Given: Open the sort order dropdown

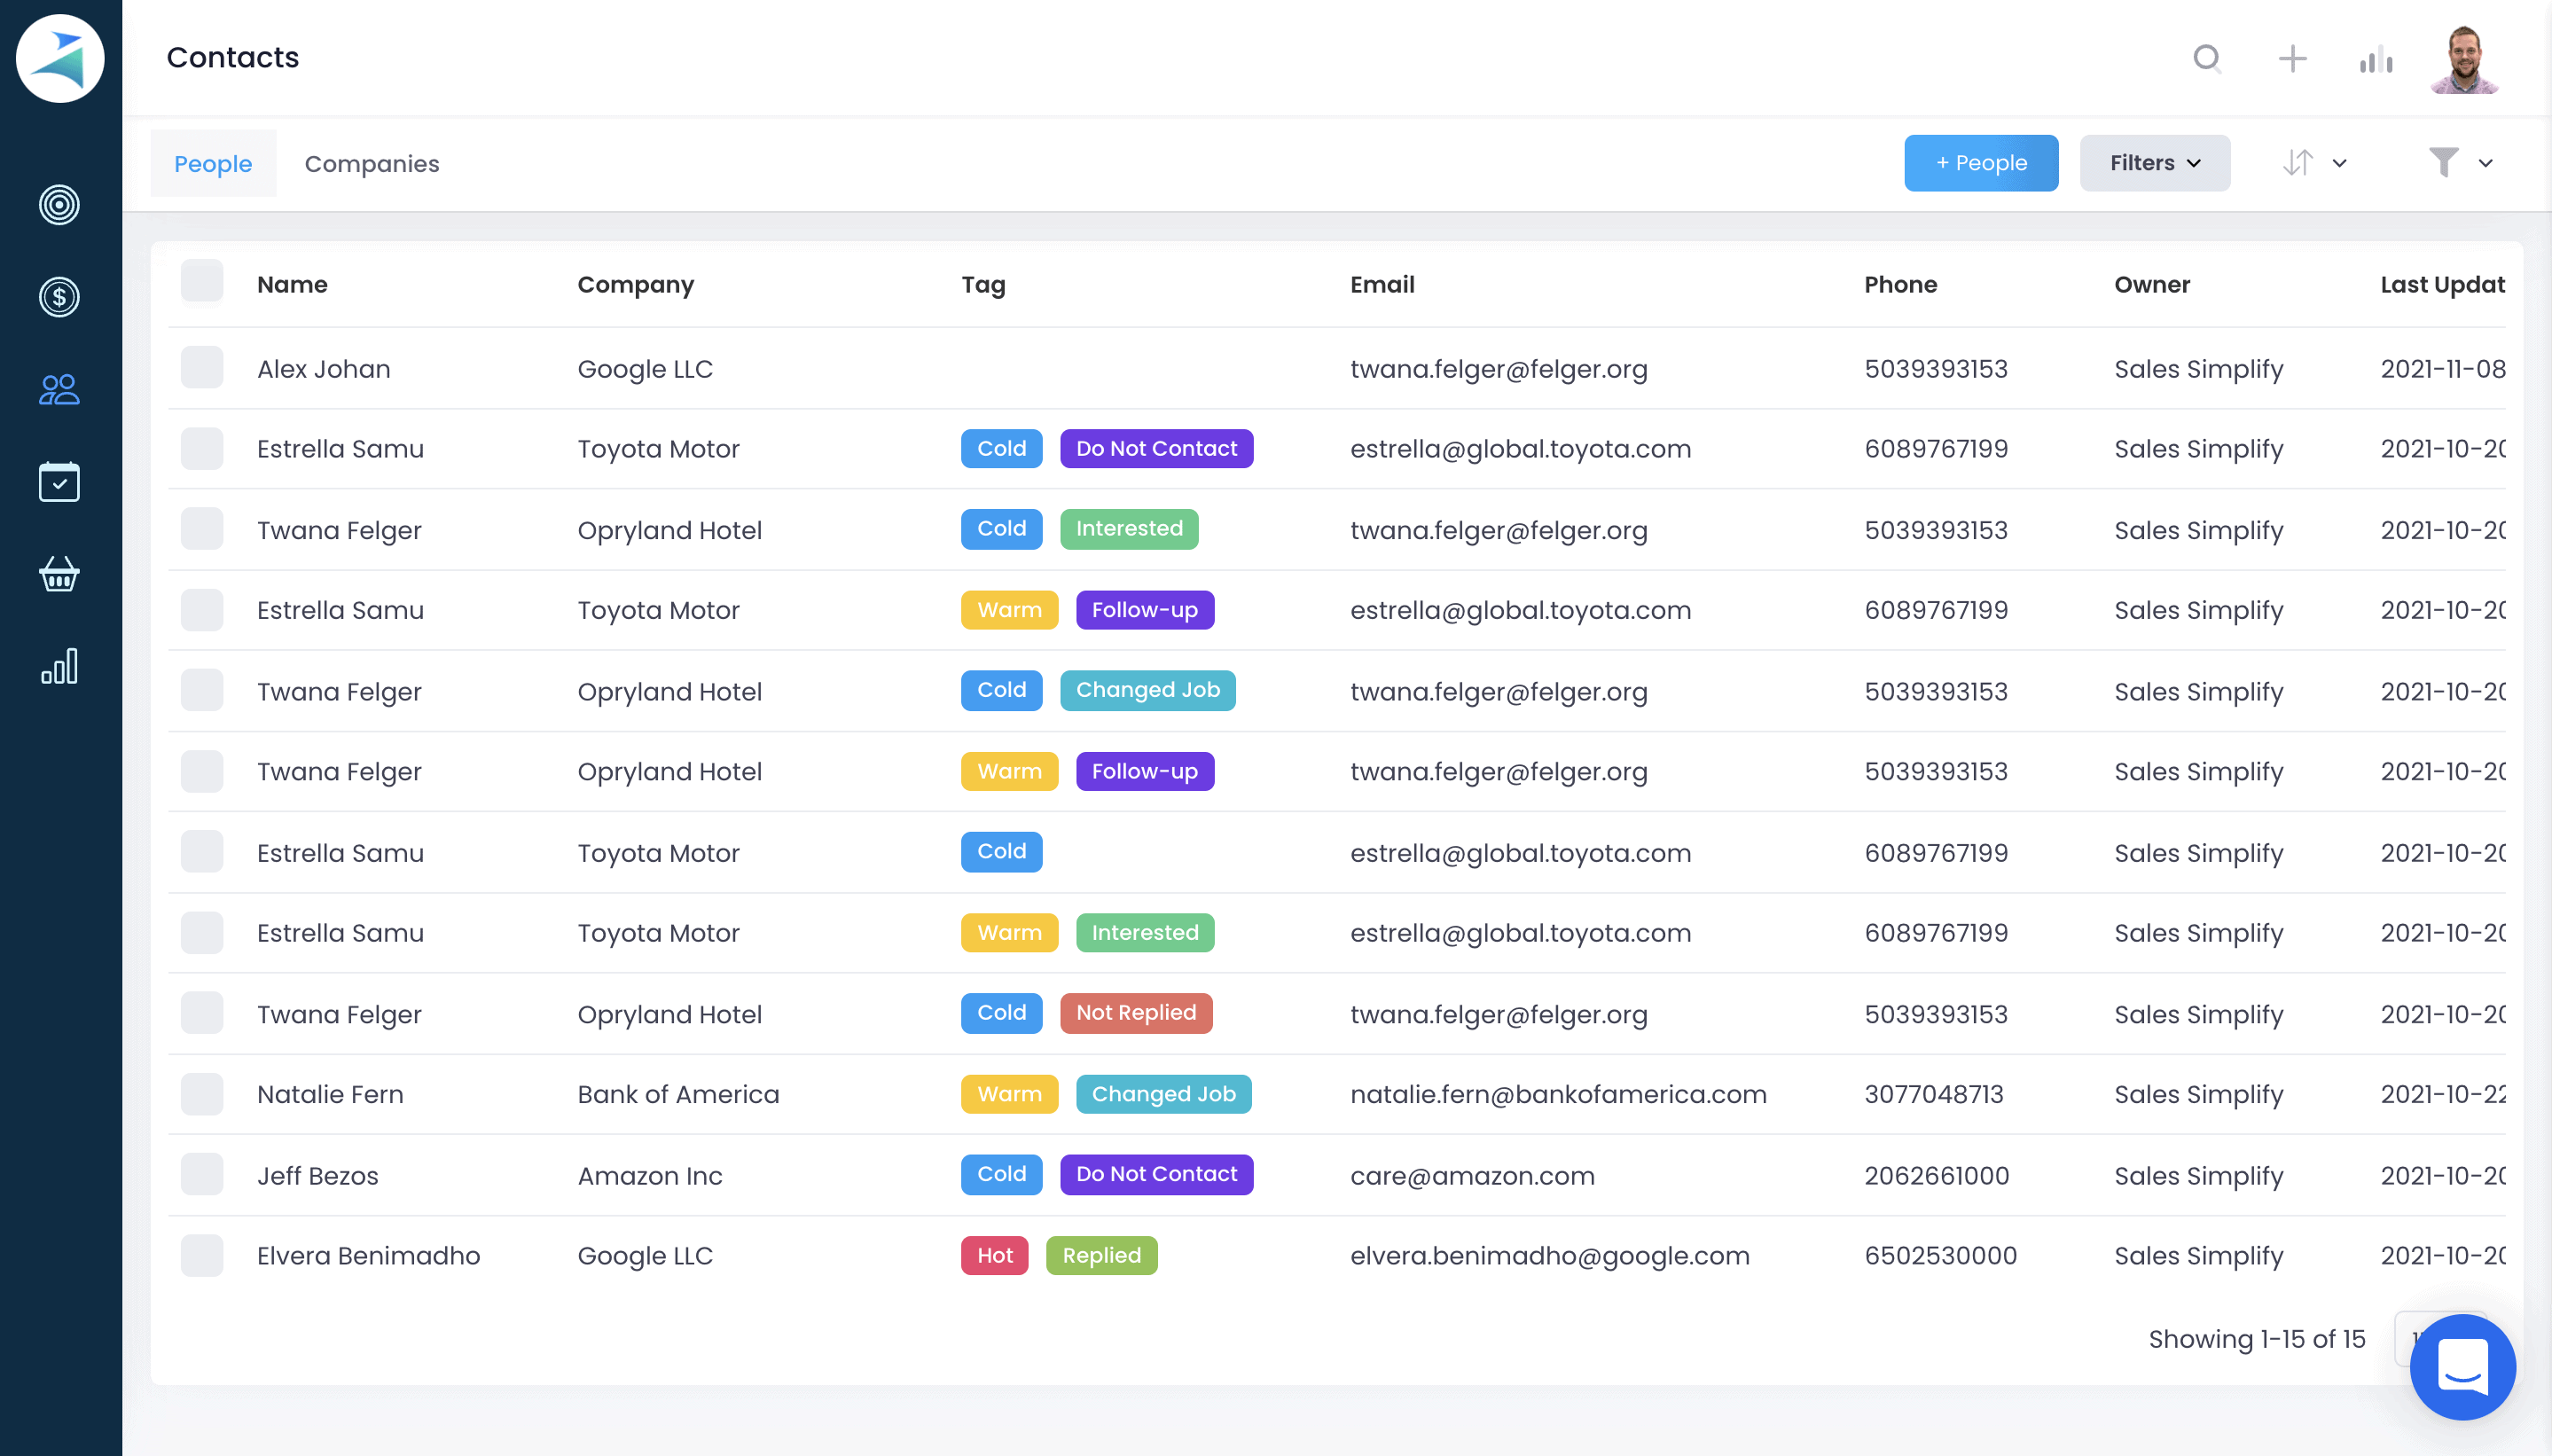Looking at the screenshot, I should (x=2314, y=163).
